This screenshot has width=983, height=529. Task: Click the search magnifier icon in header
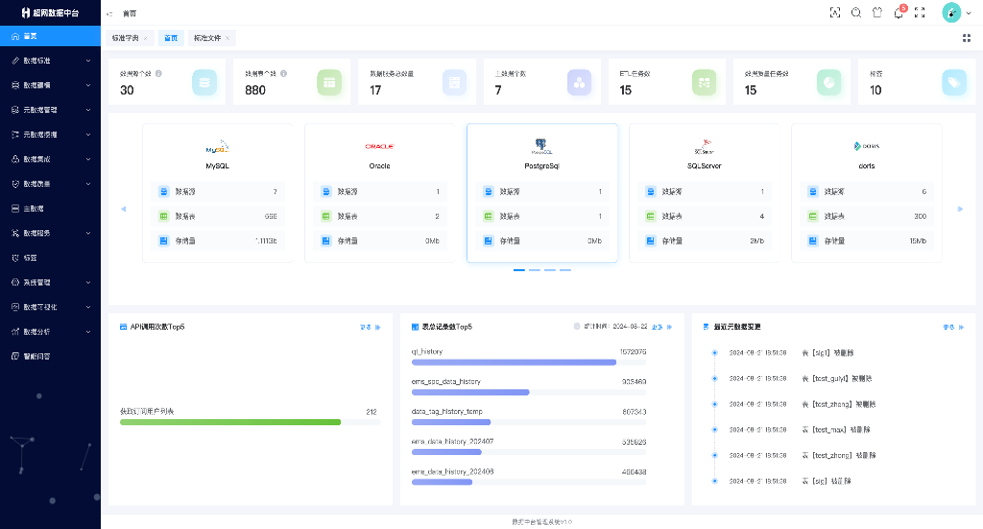click(x=856, y=13)
